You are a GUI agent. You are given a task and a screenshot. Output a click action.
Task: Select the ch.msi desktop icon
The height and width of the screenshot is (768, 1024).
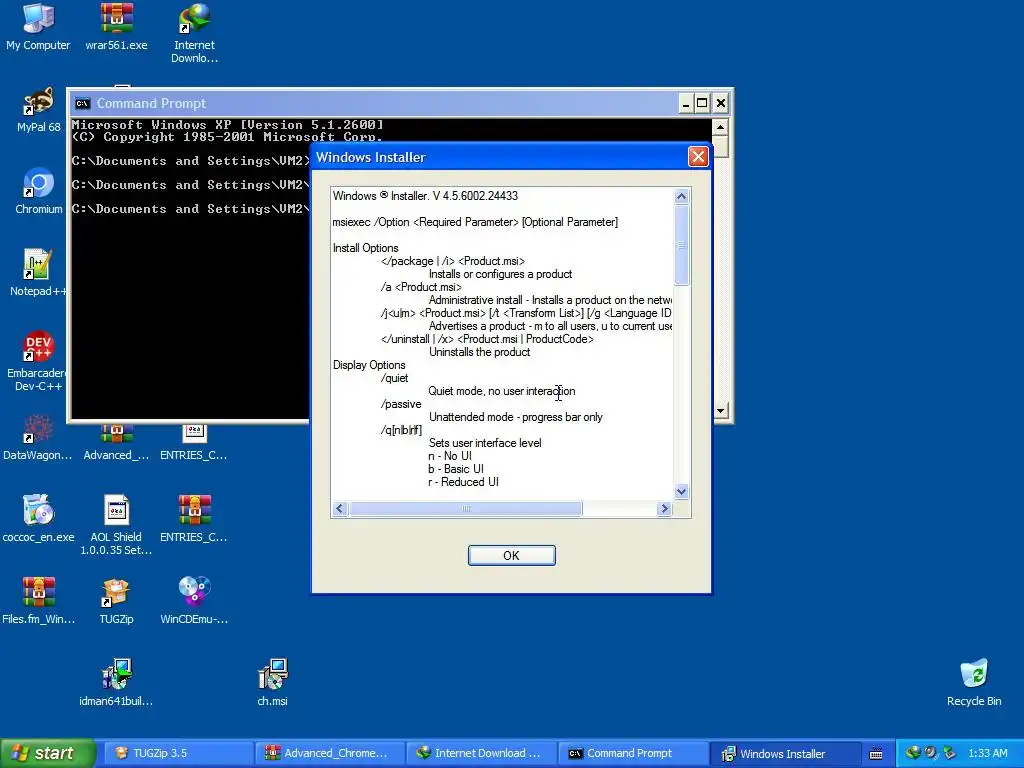[x=272, y=683]
